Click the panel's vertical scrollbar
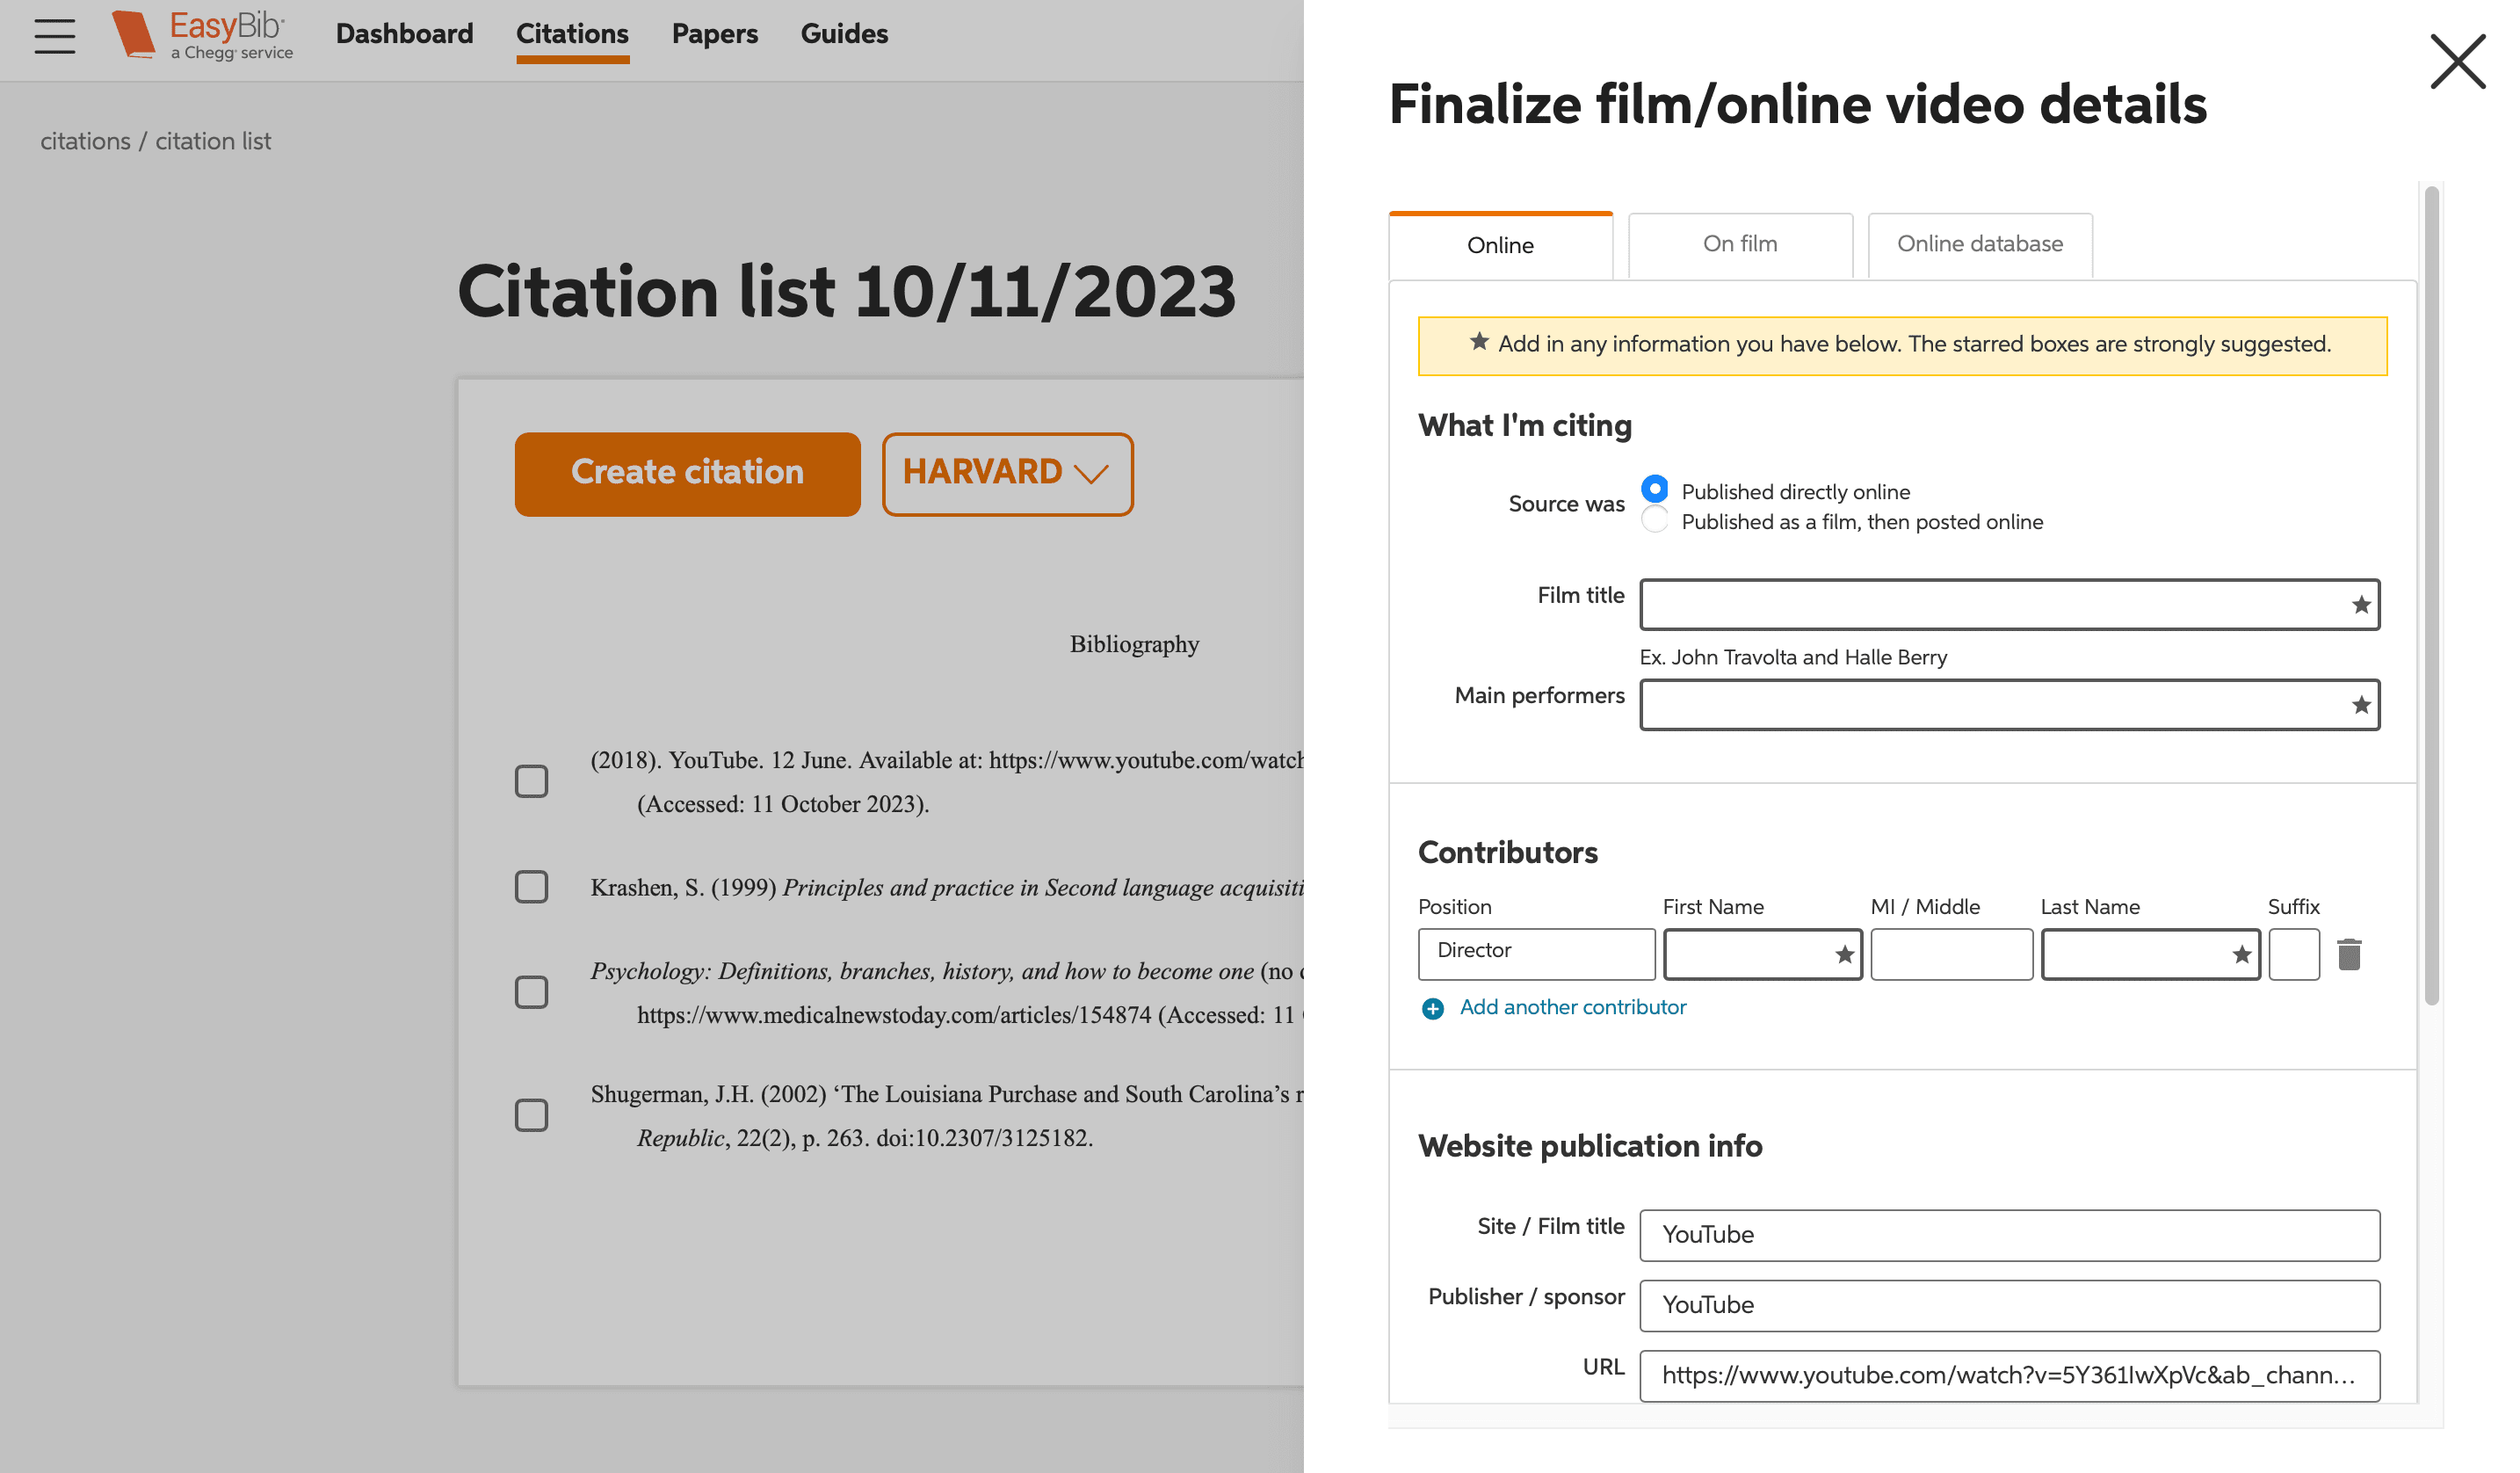This screenshot has width=2520, height=1473. tap(2431, 595)
